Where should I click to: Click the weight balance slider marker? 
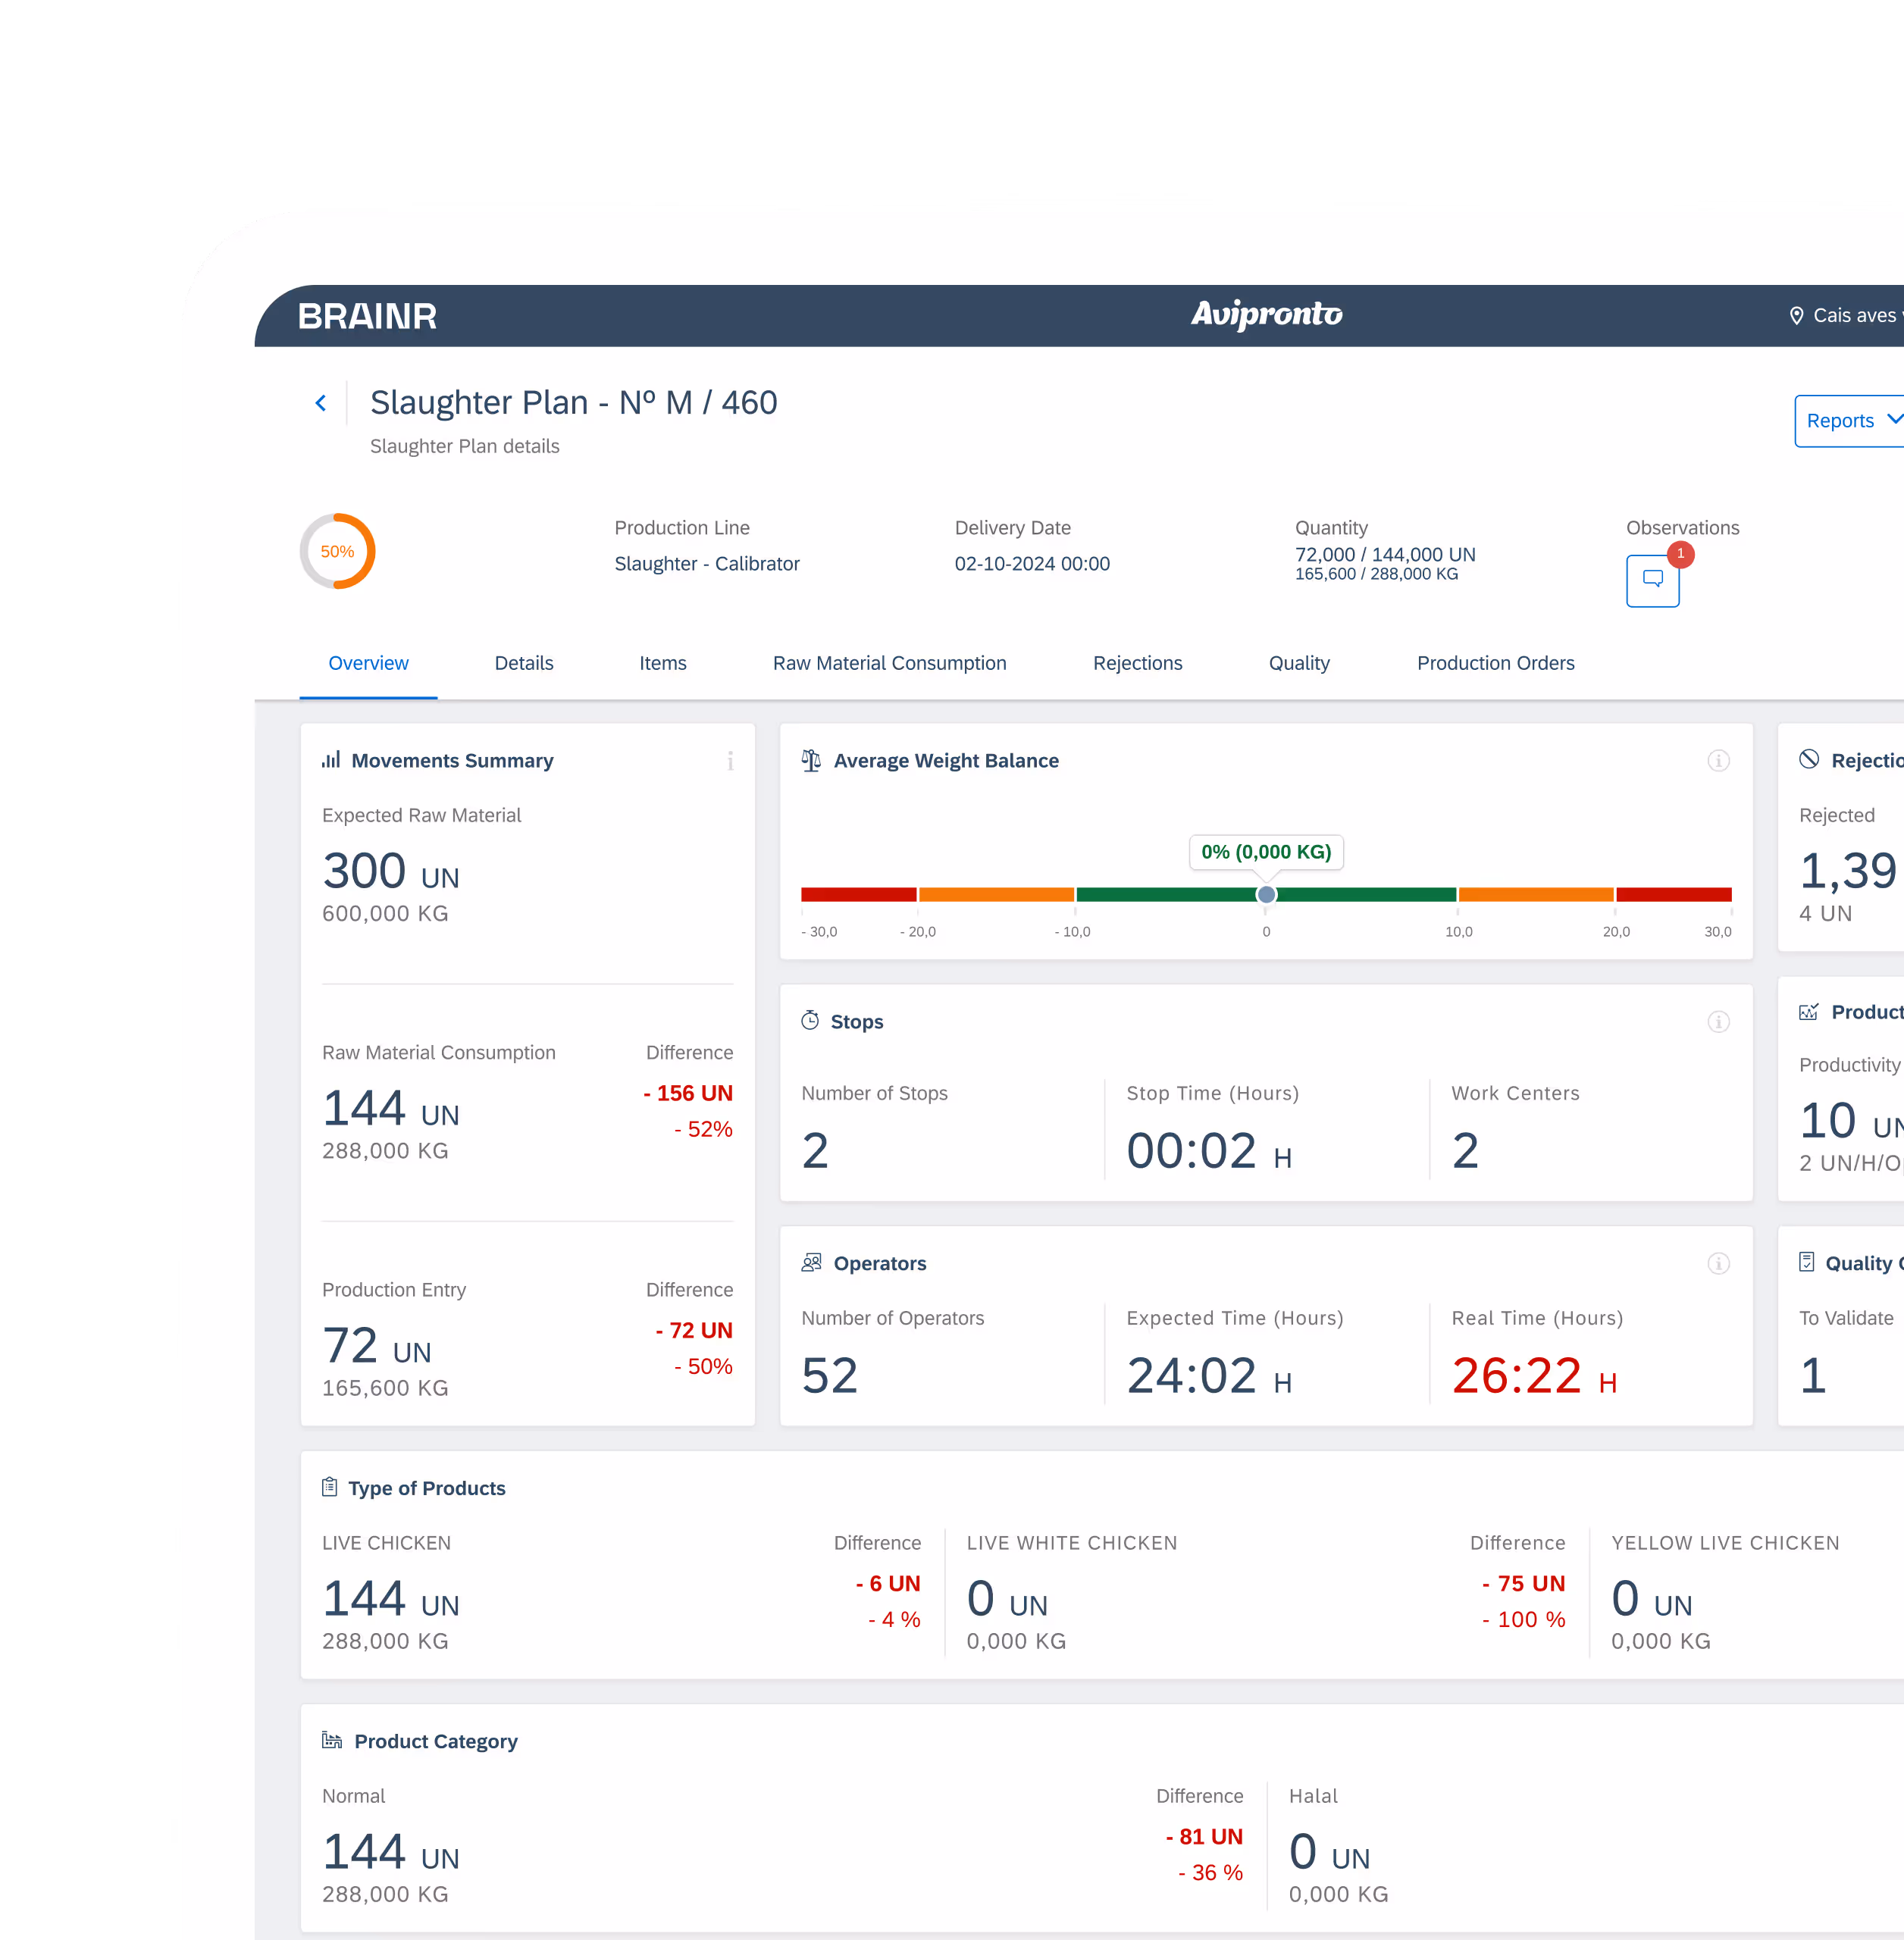[x=1266, y=894]
